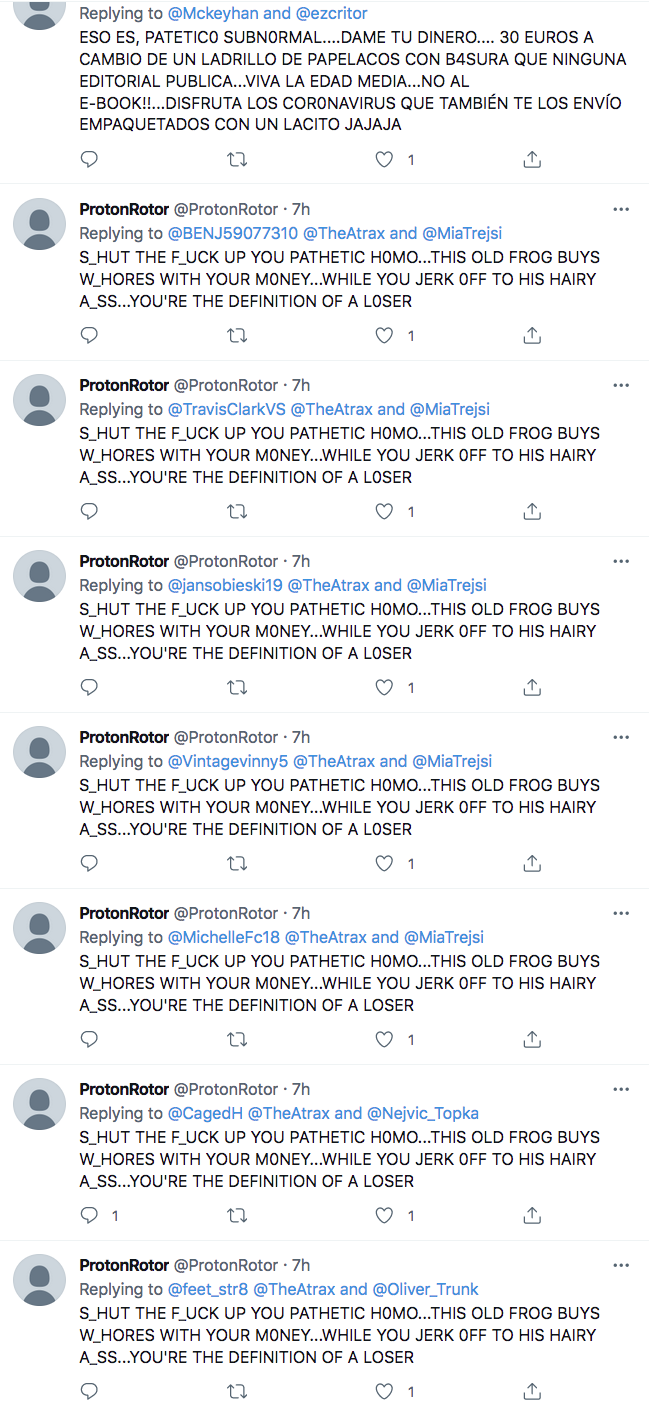The width and height of the screenshot is (649, 1401).
Task: Open the @ezcritor profile link
Action: click(330, 14)
